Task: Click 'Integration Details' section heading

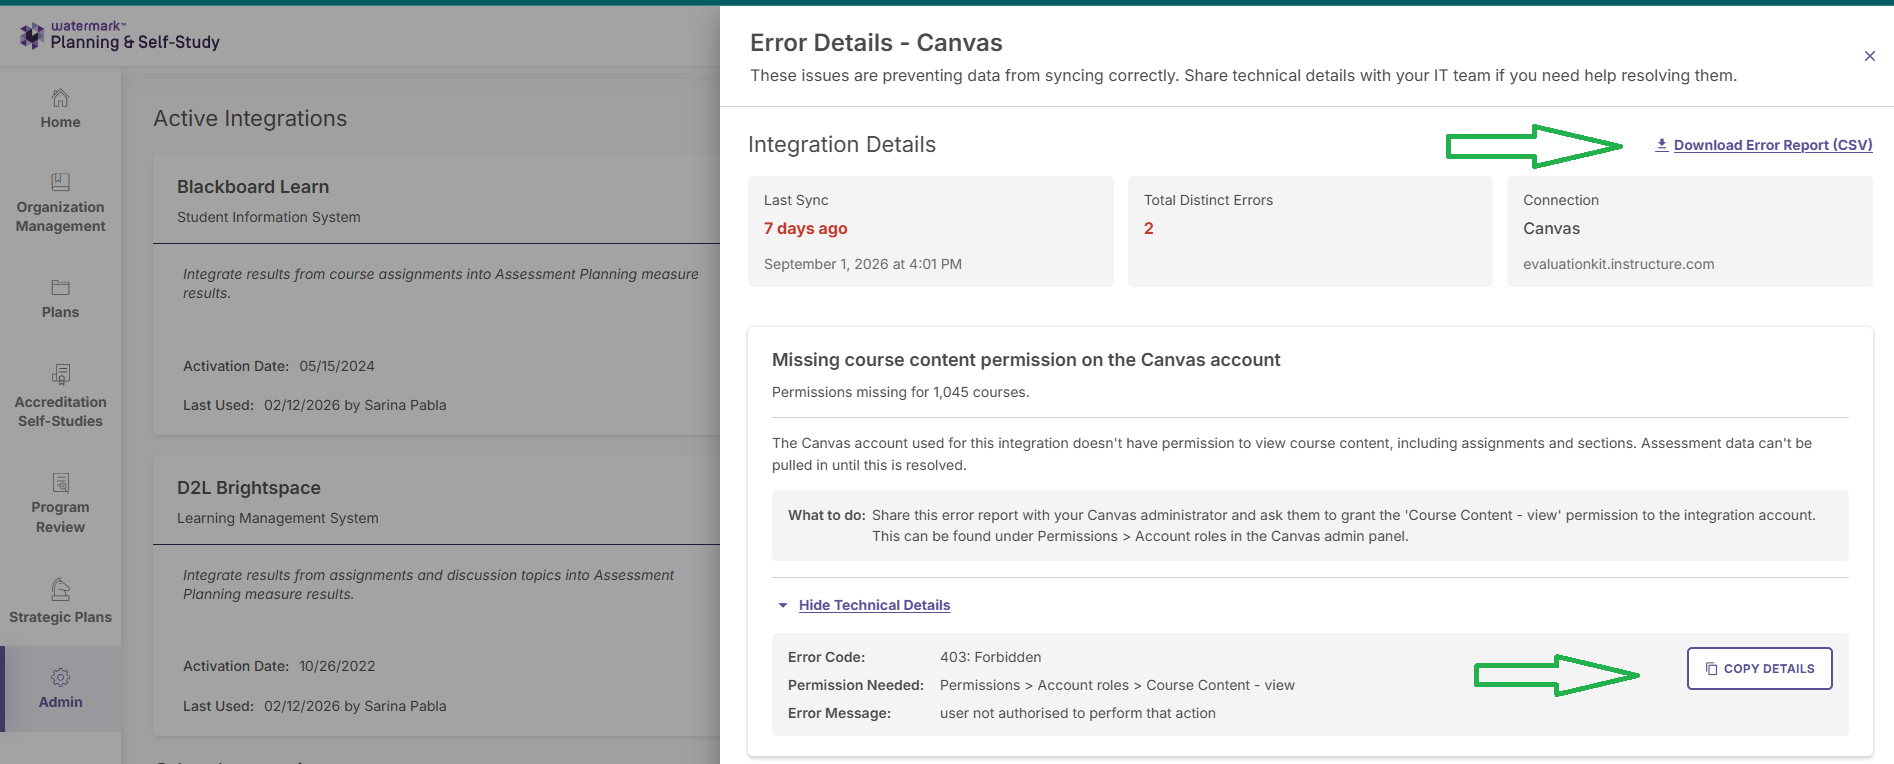Action: click(x=842, y=144)
